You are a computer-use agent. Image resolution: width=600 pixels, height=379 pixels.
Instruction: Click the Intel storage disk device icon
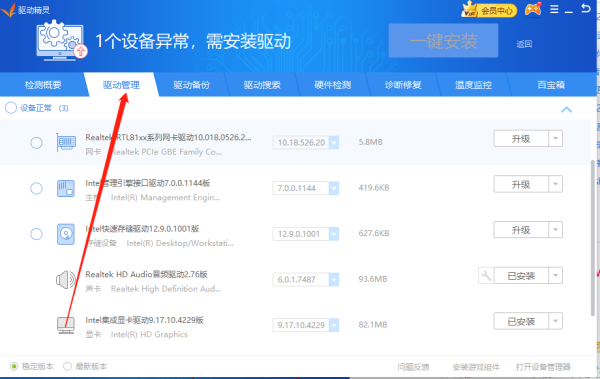coord(66,234)
